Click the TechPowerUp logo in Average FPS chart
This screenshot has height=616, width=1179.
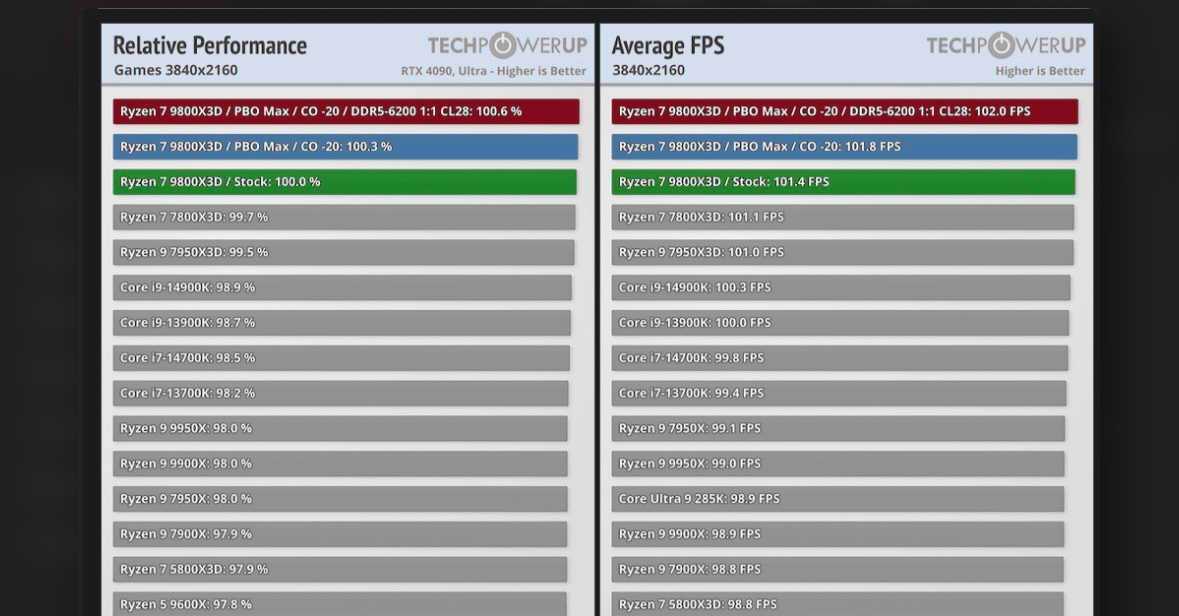coord(1006,45)
